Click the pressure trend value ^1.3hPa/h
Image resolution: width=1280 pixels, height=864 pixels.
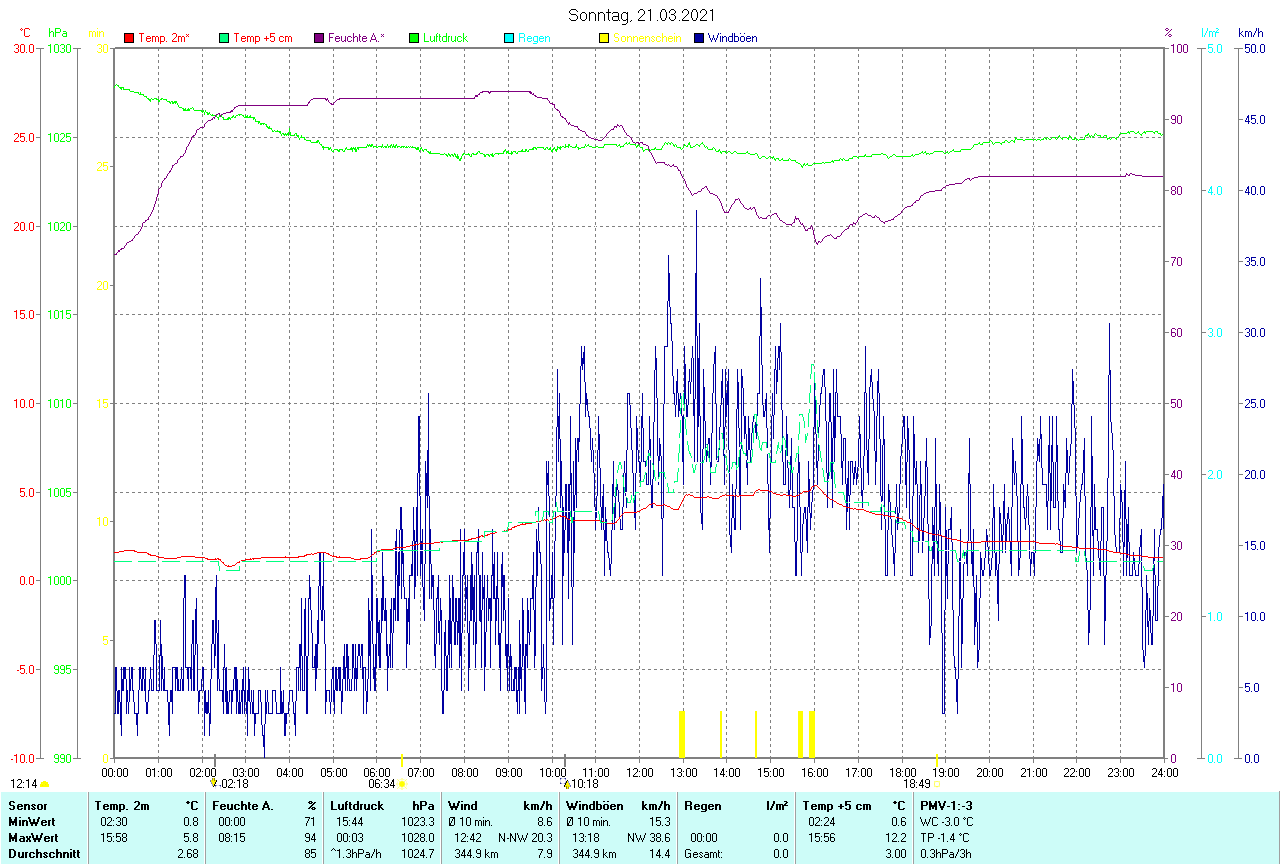(357, 854)
